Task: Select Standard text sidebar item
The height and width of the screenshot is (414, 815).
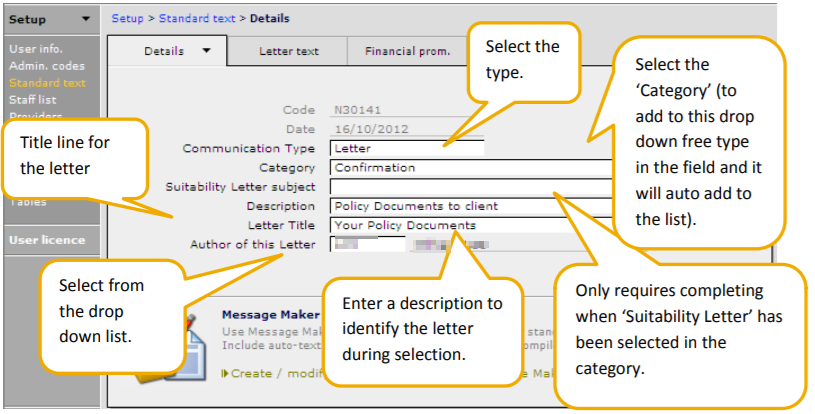Action: (x=47, y=83)
